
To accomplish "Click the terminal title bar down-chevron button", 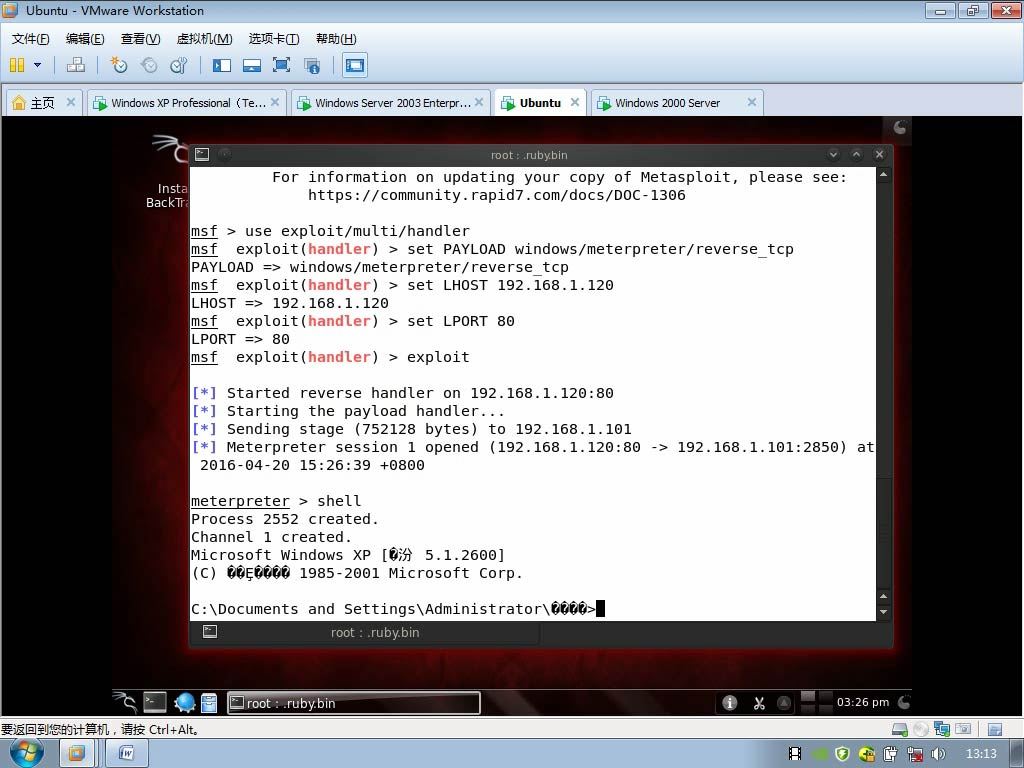I will click(x=833, y=154).
